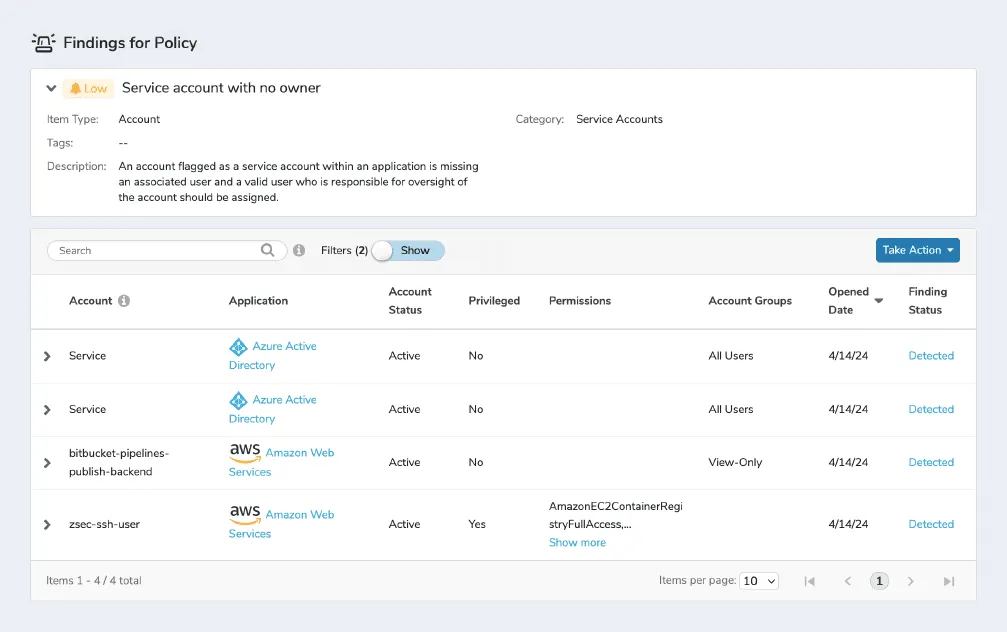Click the Account column info icon
1007x632 pixels.
point(124,301)
